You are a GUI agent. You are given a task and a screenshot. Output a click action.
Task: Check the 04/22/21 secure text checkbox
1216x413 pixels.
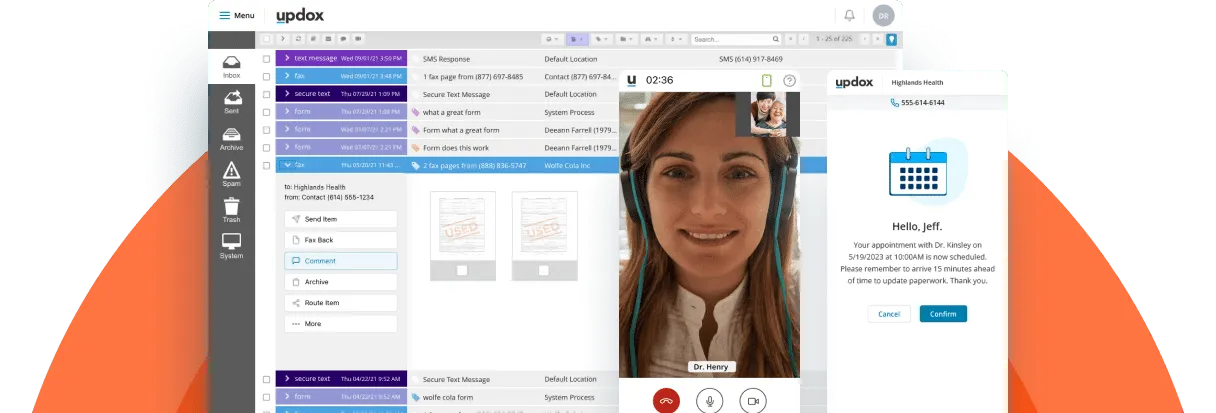pos(266,380)
